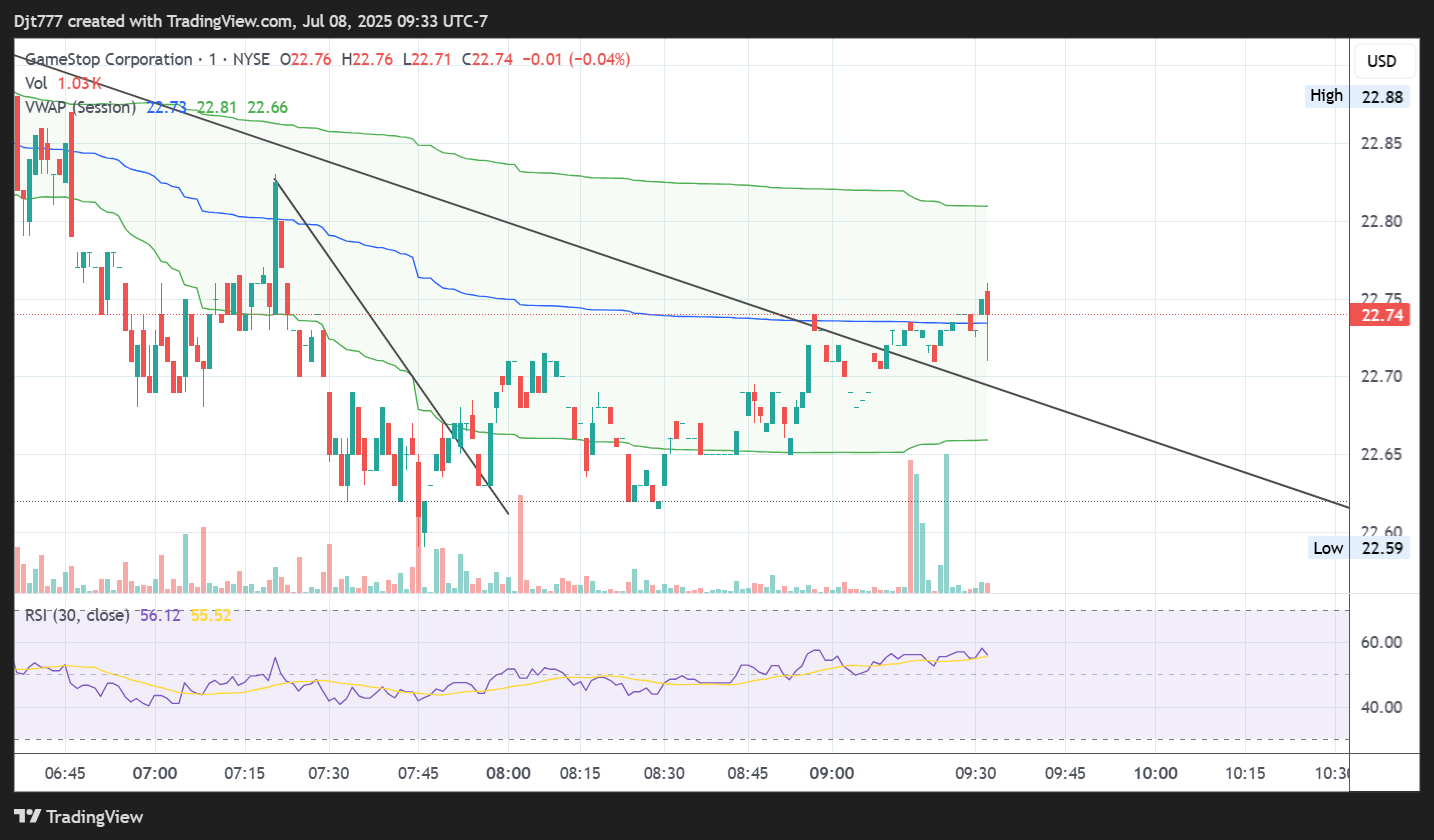Select the GameStop Corporation symbol title
1434x840 pixels.
point(109,59)
